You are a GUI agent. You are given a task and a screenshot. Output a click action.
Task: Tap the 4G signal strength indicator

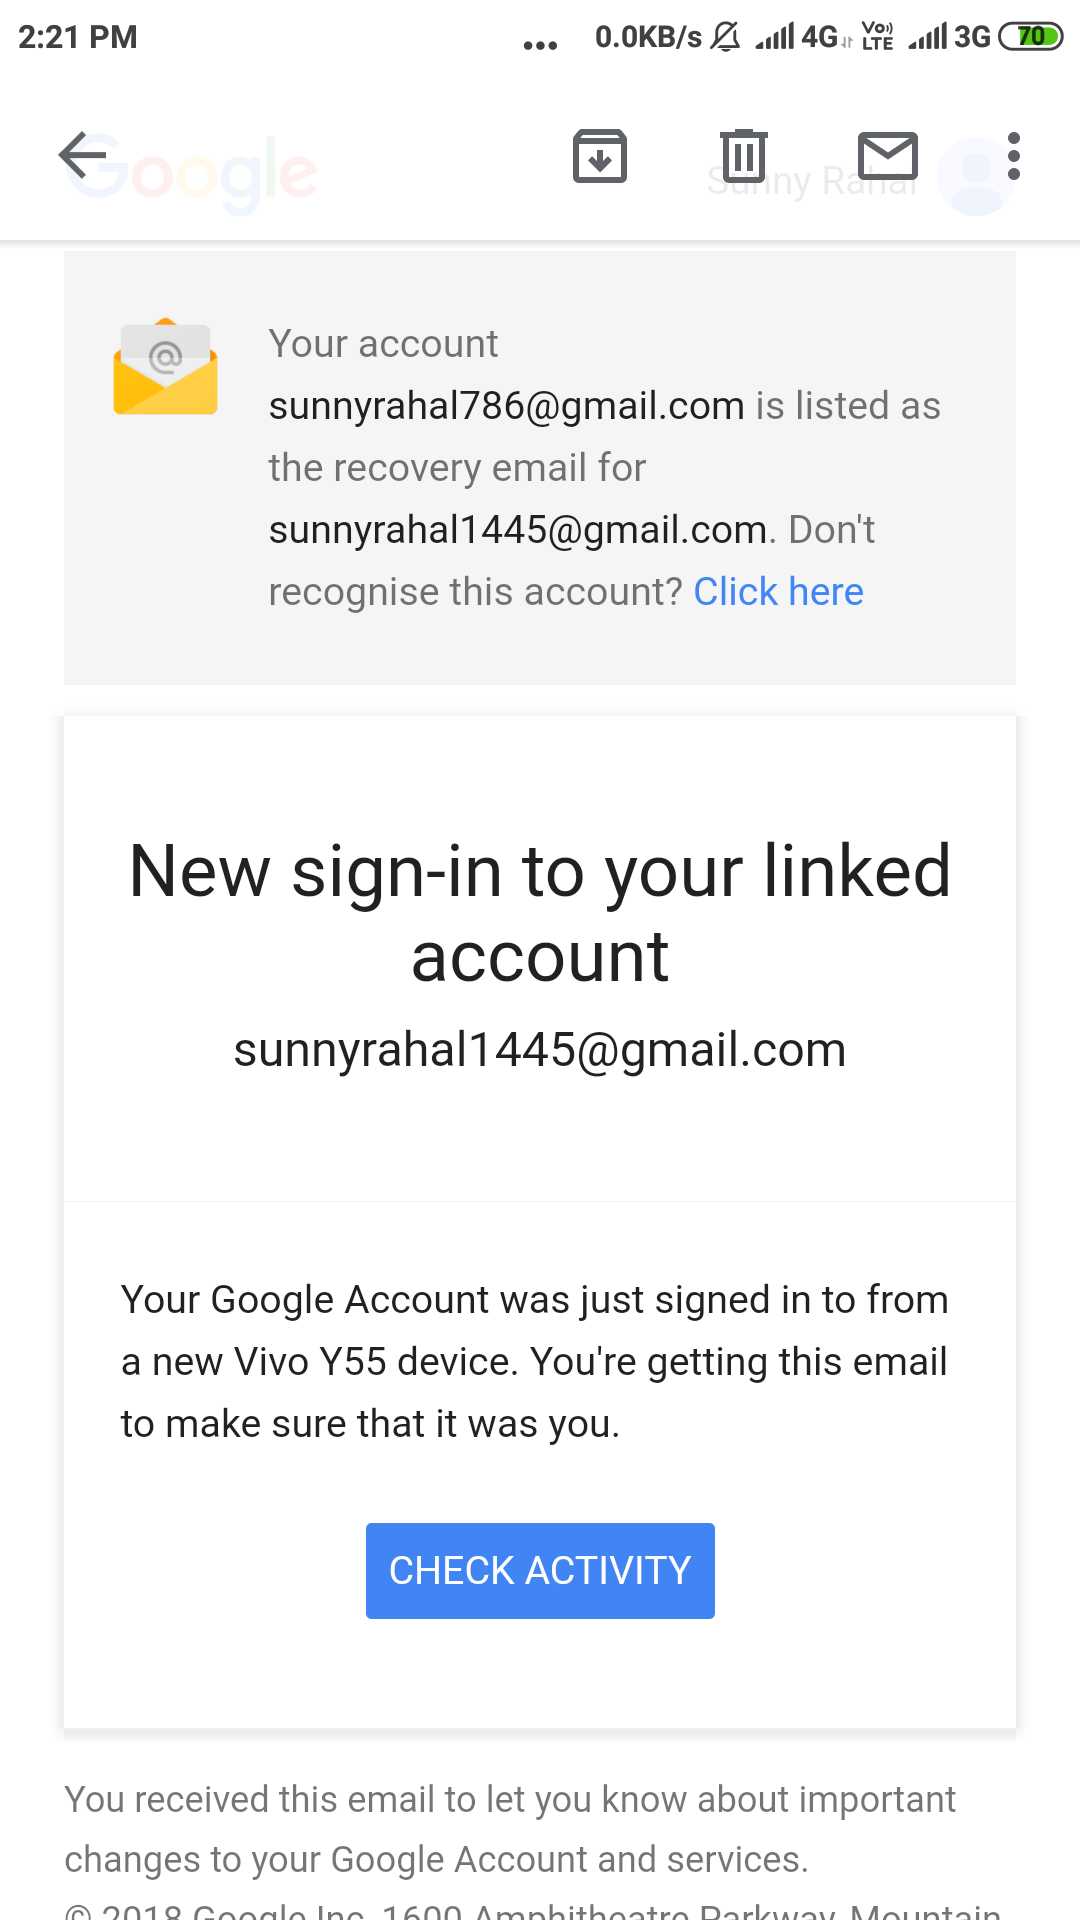click(796, 37)
